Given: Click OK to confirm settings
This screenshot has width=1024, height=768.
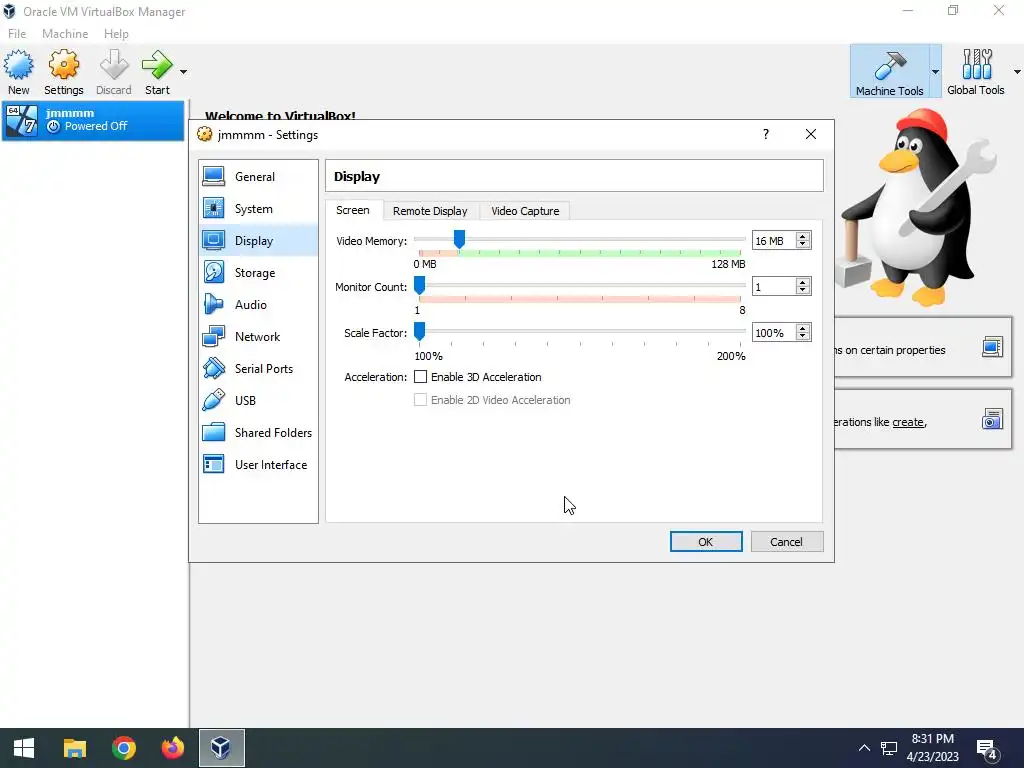Looking at the screenshot, I should tap(706, 541).
